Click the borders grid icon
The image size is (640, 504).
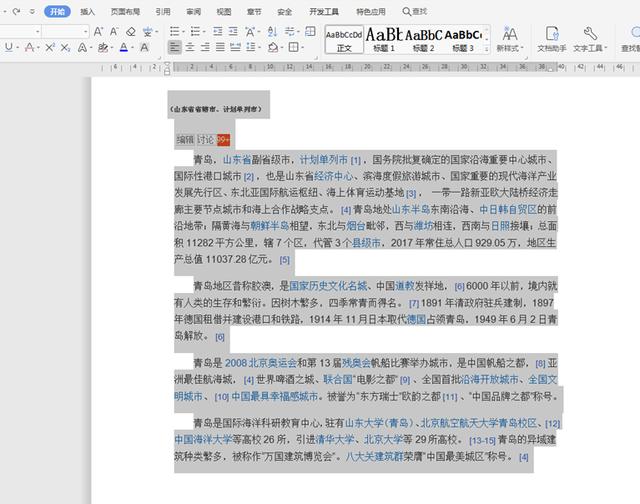pos(293,47)
